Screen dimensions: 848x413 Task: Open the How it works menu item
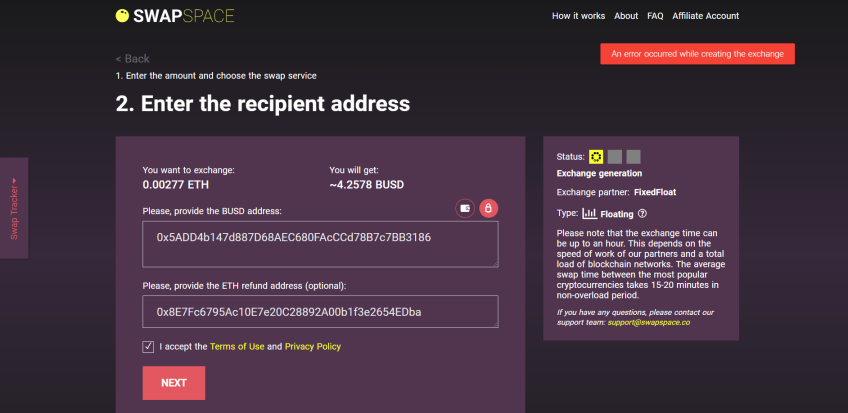578,16
